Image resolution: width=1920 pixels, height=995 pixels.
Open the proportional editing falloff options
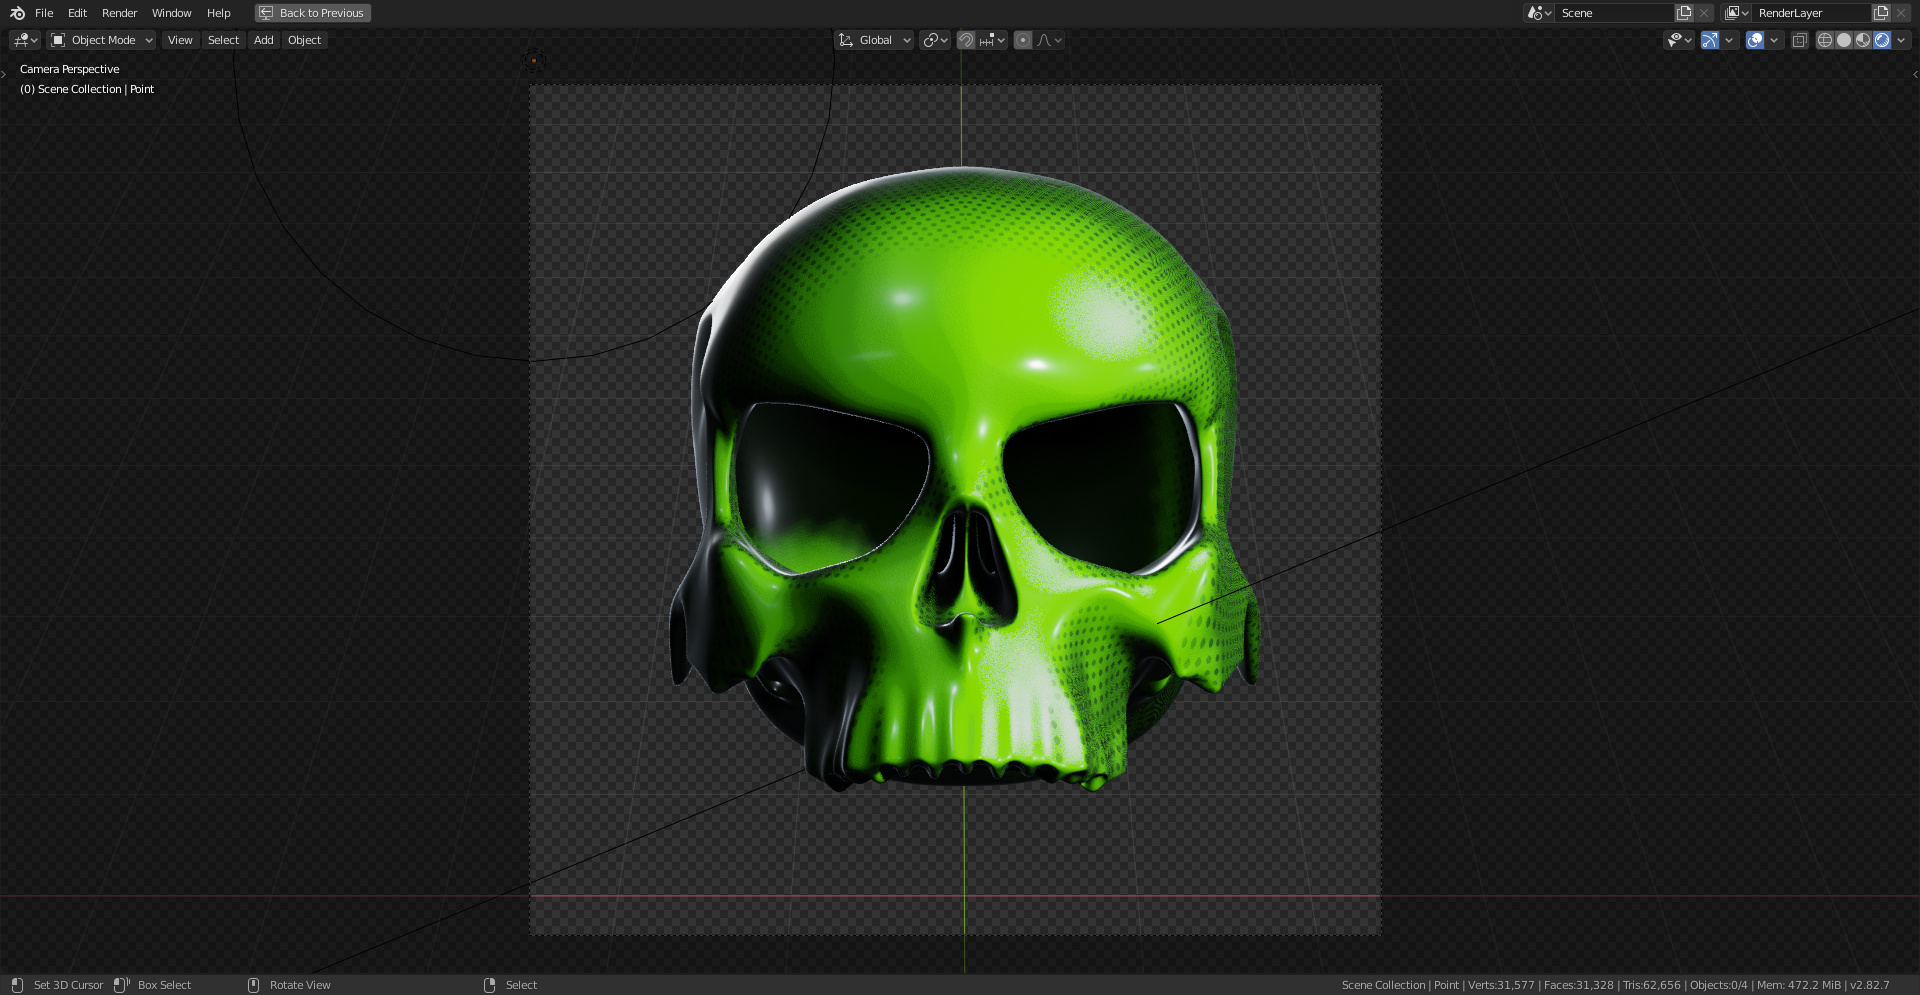click(x=1049, y=40)
